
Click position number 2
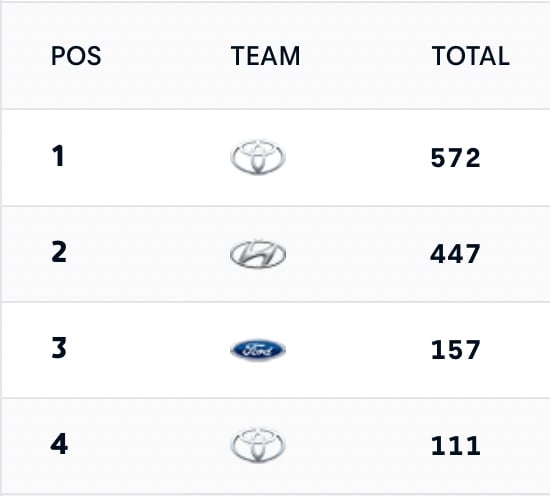(59, 252)
